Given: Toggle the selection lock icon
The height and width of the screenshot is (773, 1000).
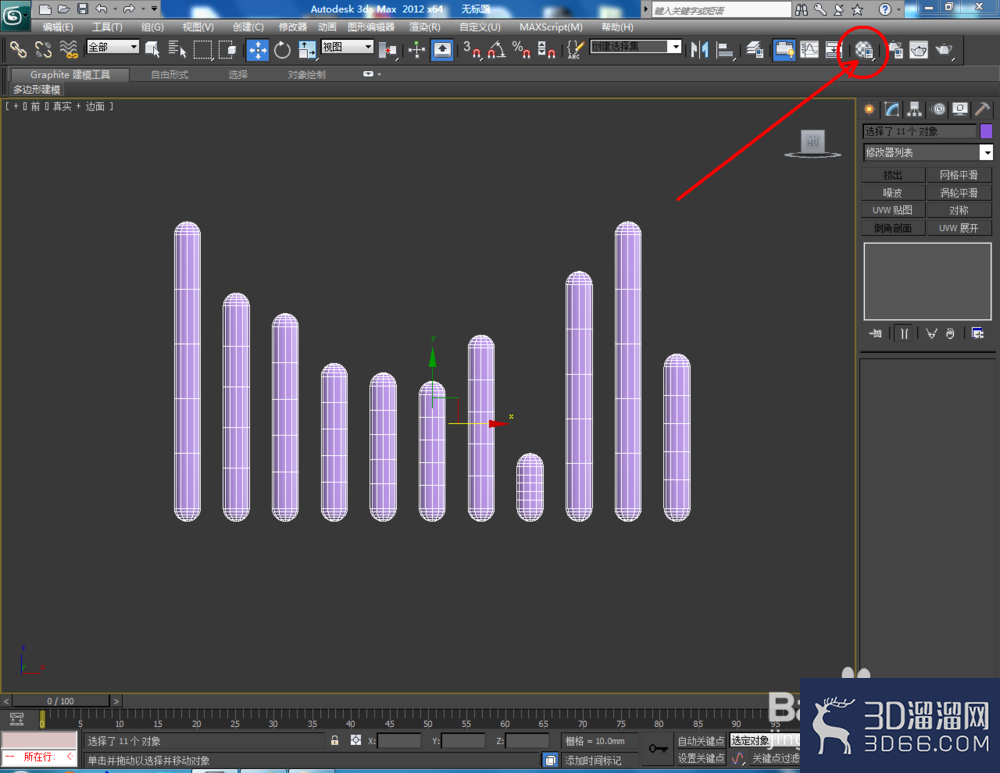Looking at the screenshot, I should (334, 740).
